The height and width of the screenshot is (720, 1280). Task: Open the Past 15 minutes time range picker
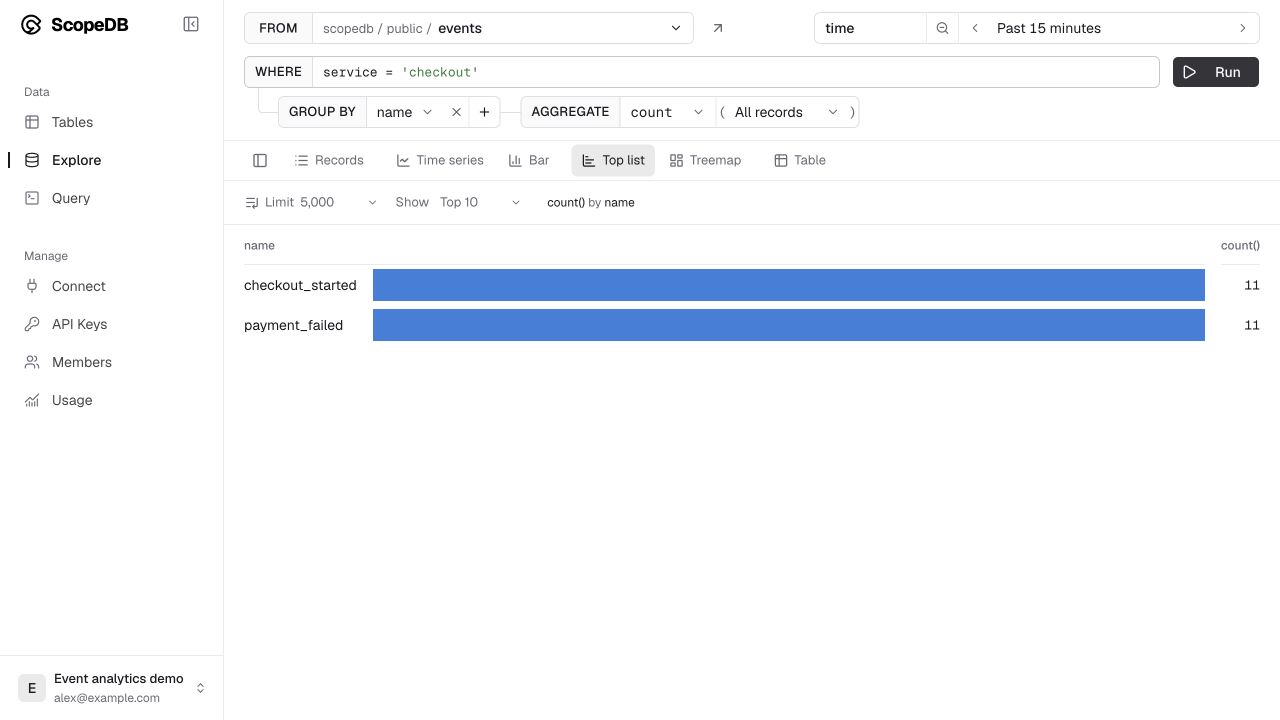(x=1109, y=28)
